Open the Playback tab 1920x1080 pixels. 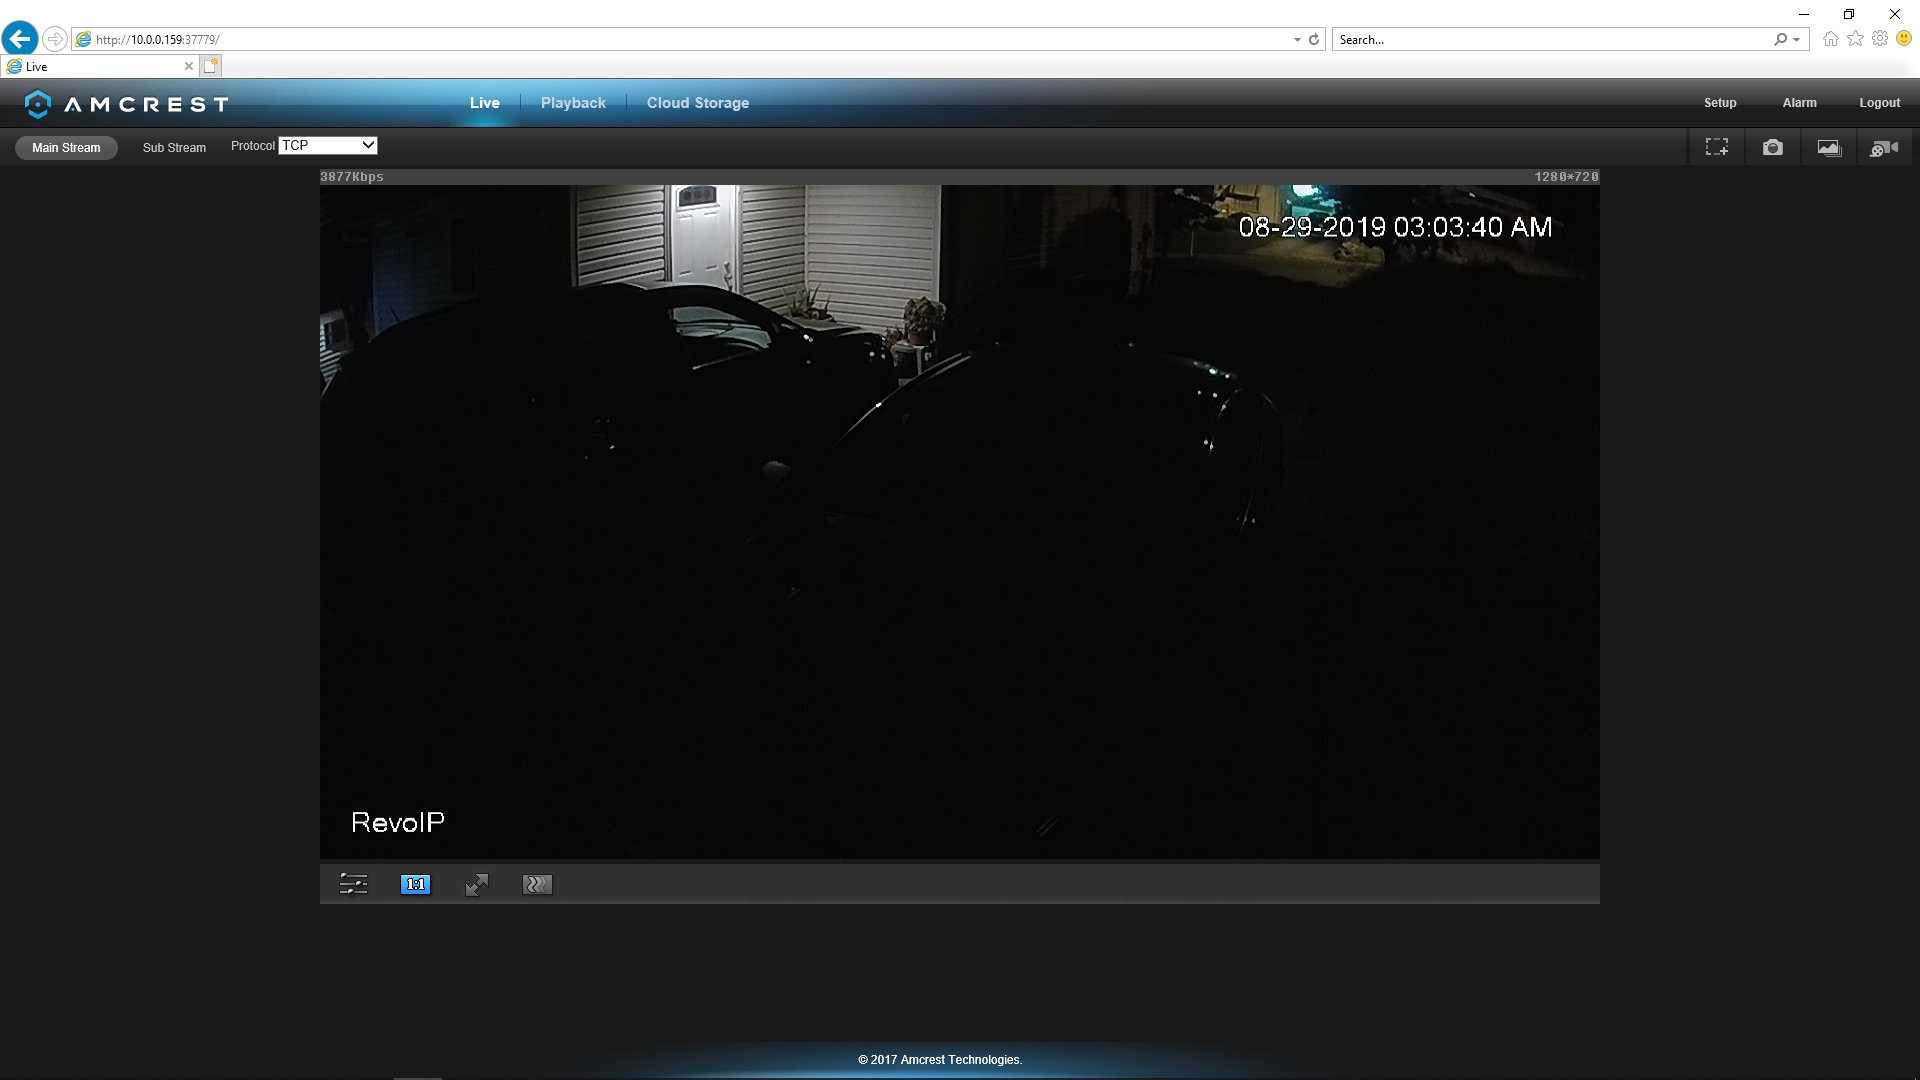[573, 103]
